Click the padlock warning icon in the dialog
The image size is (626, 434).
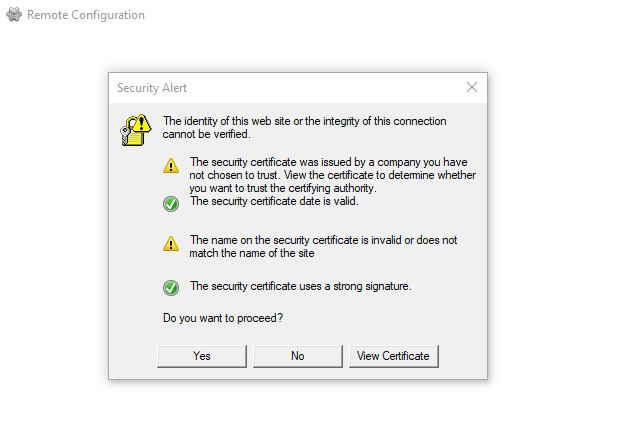coord(135,130)
